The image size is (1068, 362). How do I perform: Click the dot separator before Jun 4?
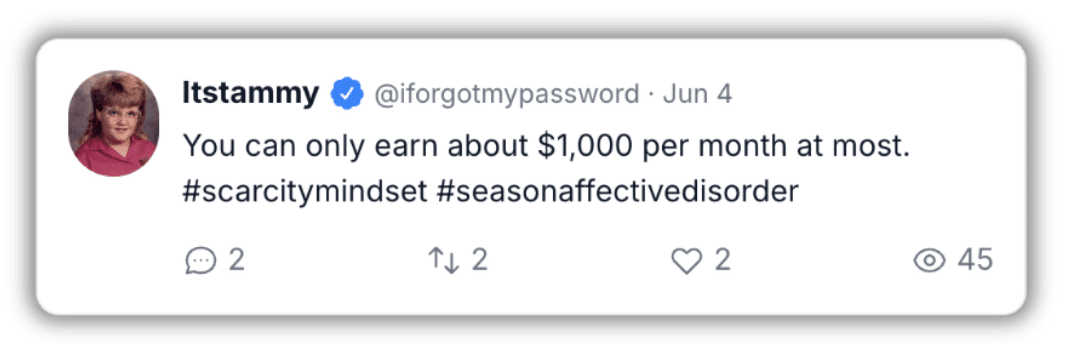(x=651, y=95)
